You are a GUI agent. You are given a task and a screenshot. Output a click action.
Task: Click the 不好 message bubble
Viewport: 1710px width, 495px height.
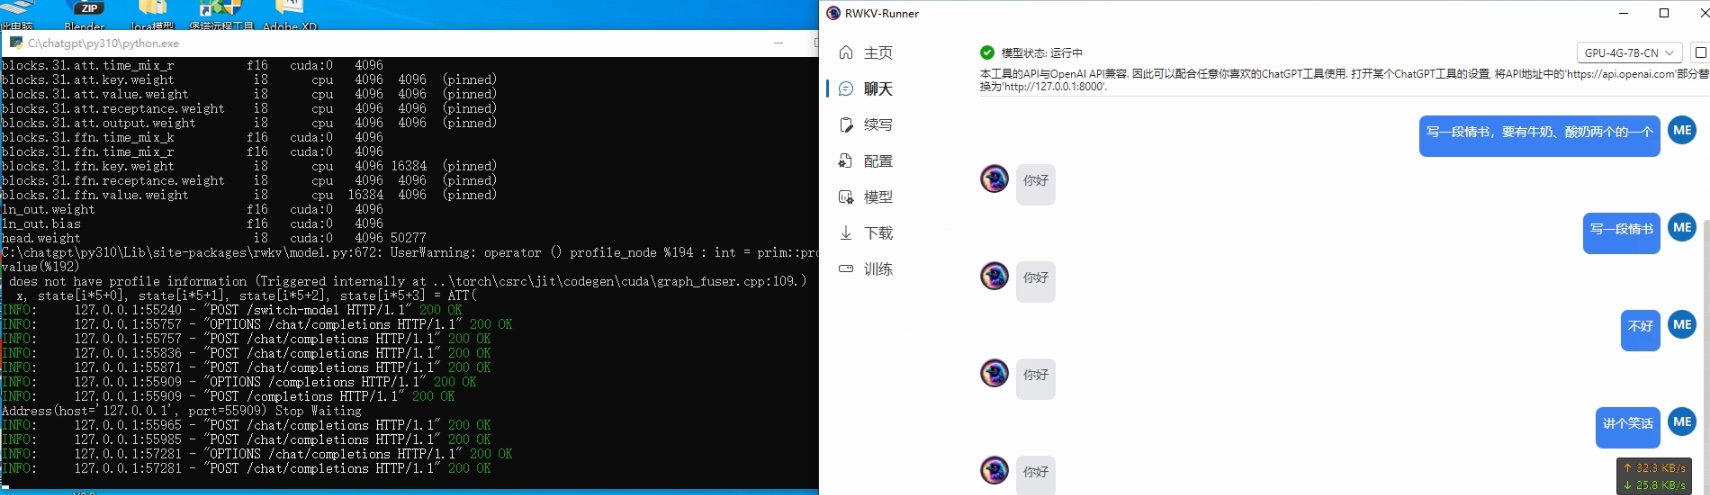1640,330
